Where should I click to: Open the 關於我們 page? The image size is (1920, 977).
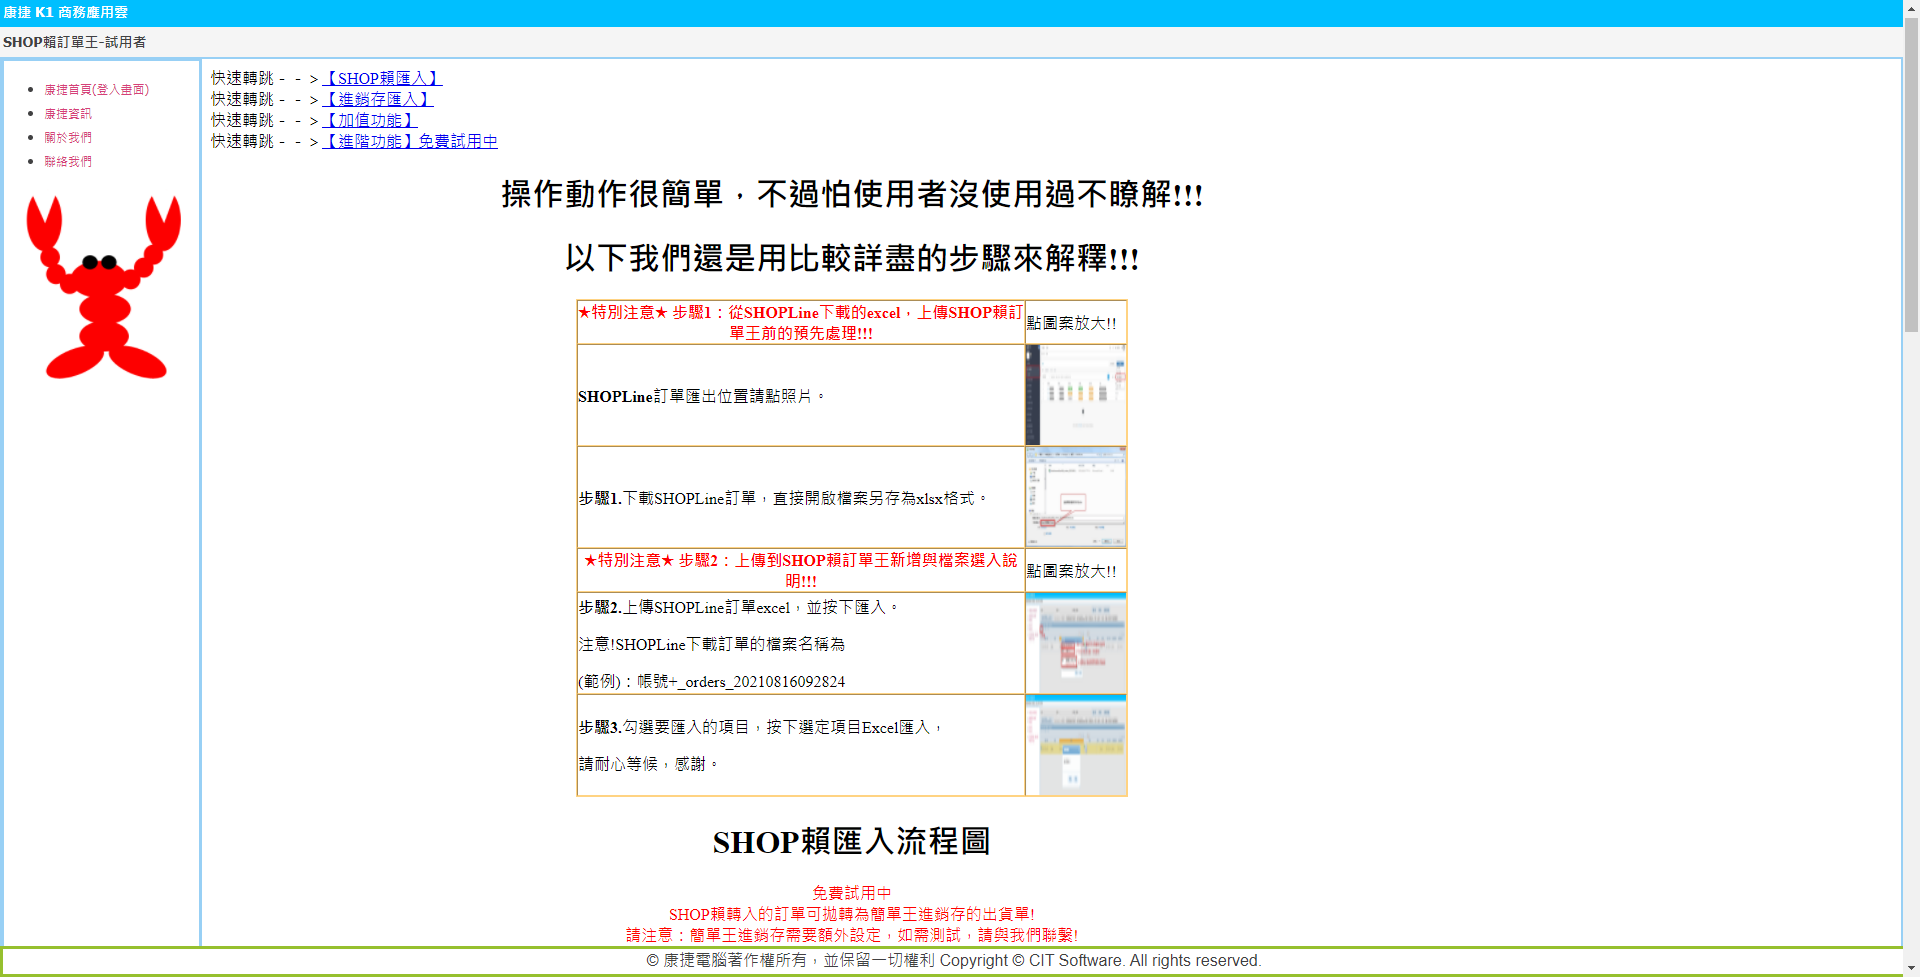point(68,138)
